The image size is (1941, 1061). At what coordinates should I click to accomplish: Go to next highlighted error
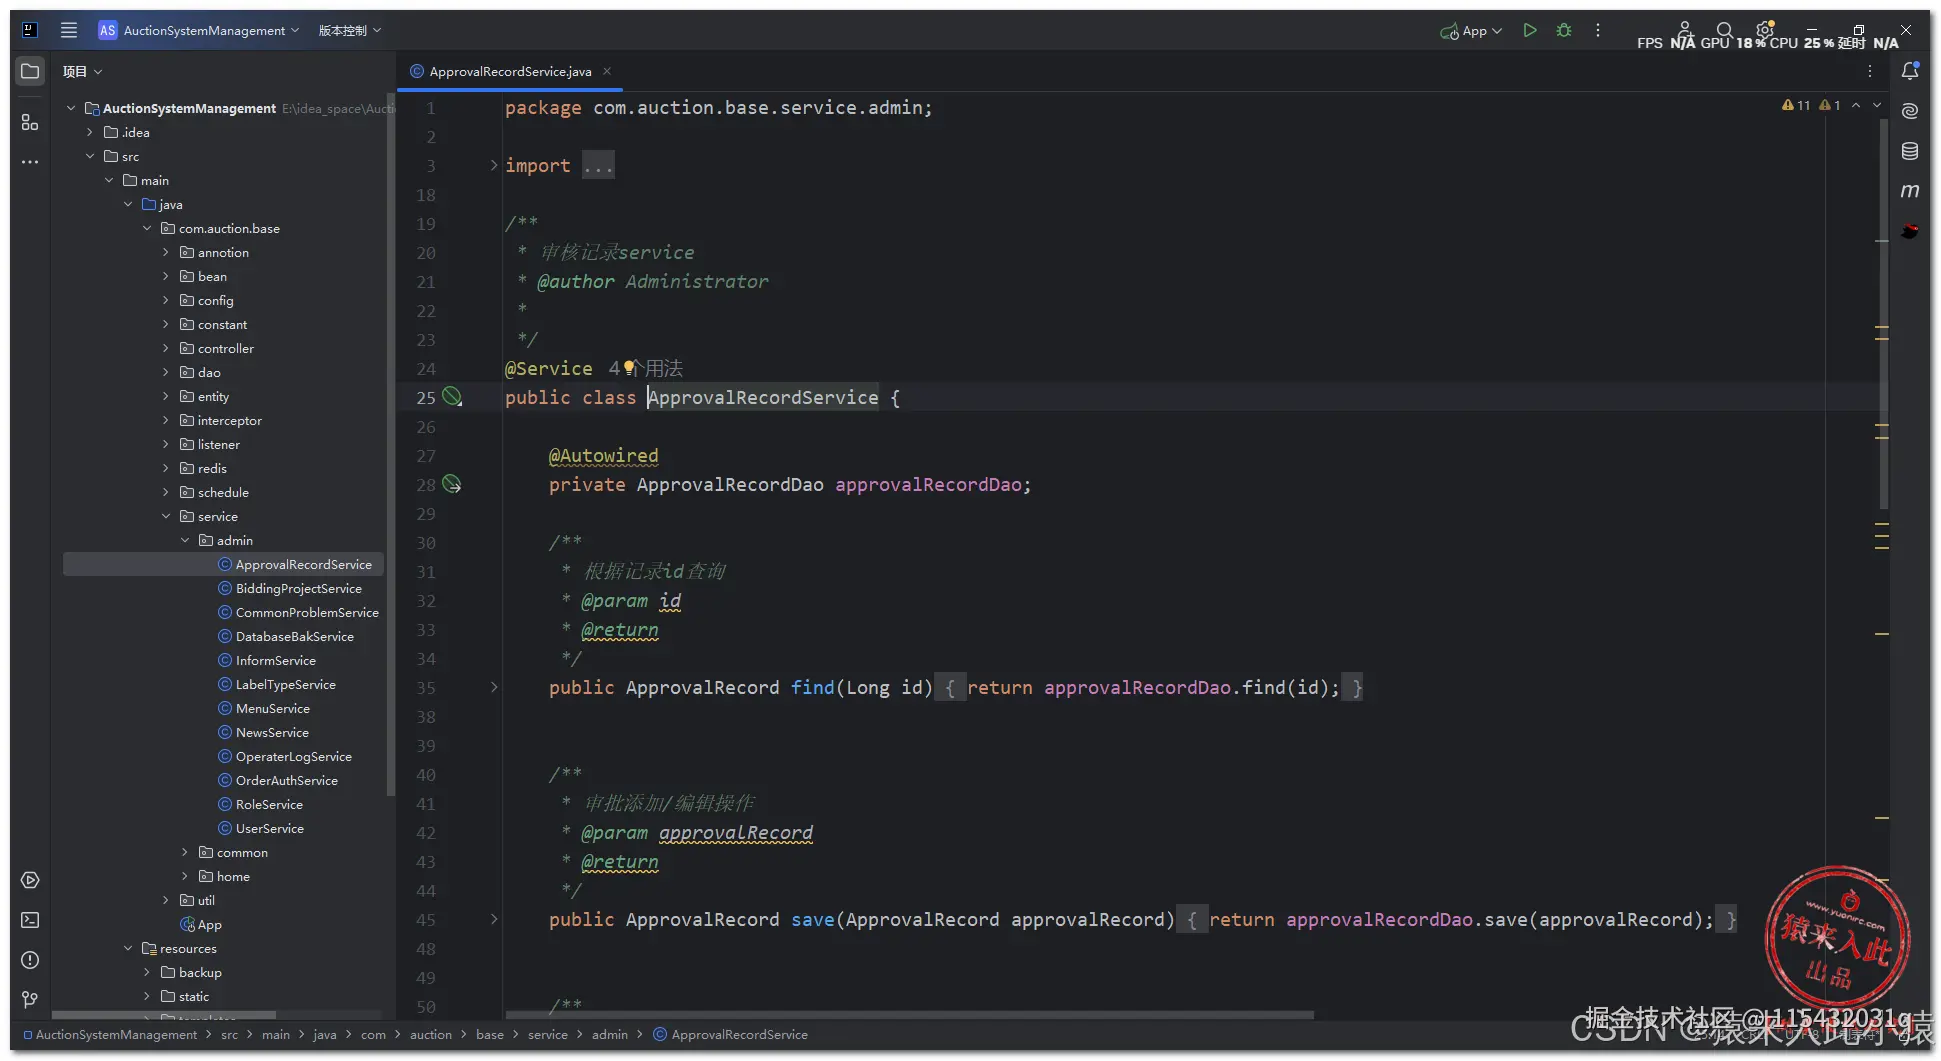(1877, 105)
